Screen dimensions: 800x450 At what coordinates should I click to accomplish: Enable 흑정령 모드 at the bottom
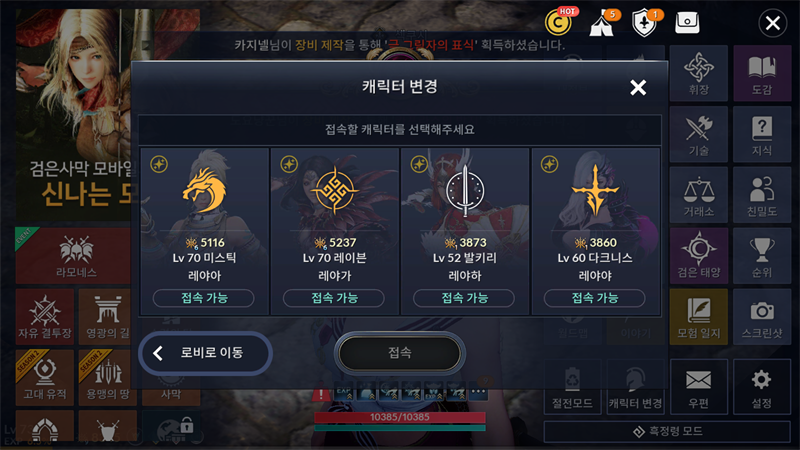point(667,432)
